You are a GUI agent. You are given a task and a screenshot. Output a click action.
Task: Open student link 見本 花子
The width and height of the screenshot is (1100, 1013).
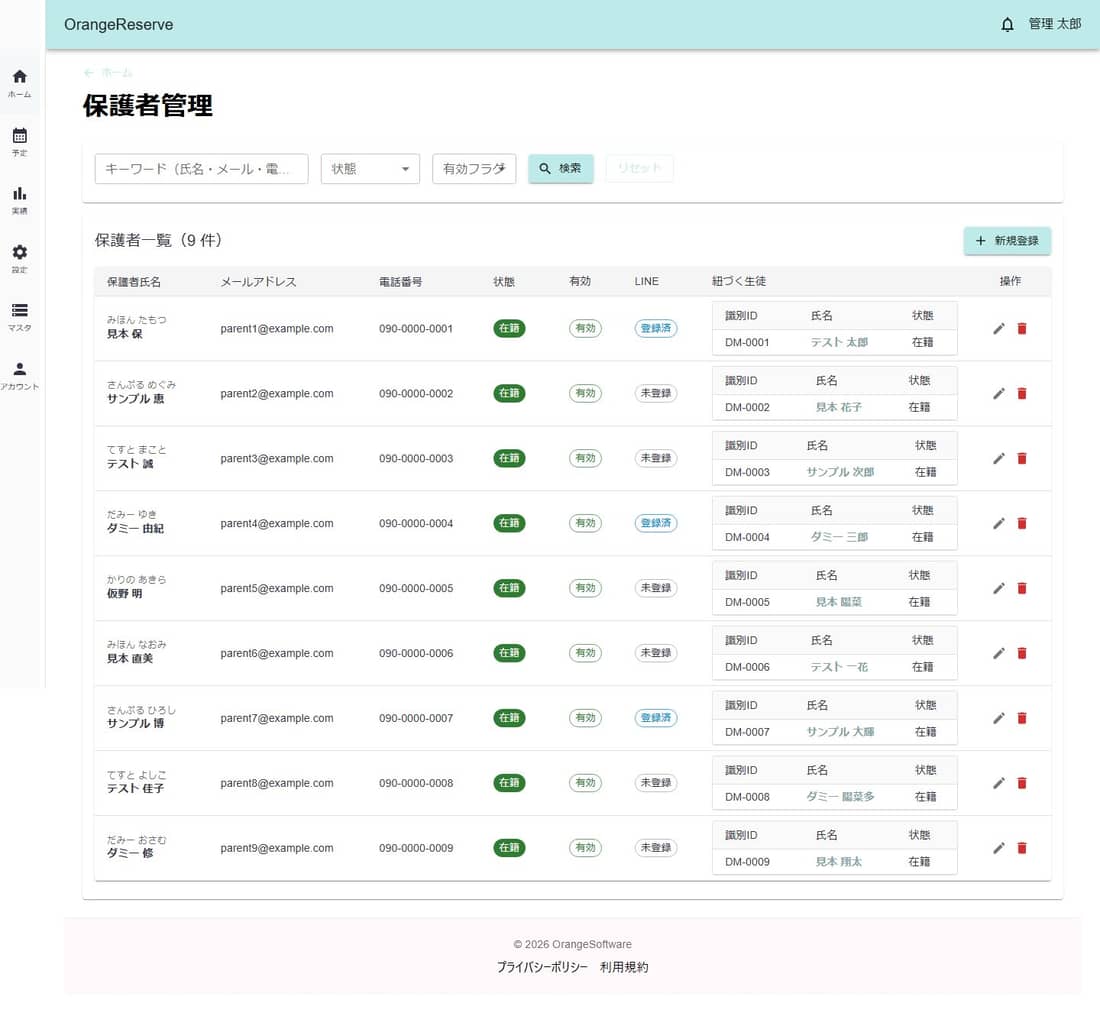click(x=838, y=407)
